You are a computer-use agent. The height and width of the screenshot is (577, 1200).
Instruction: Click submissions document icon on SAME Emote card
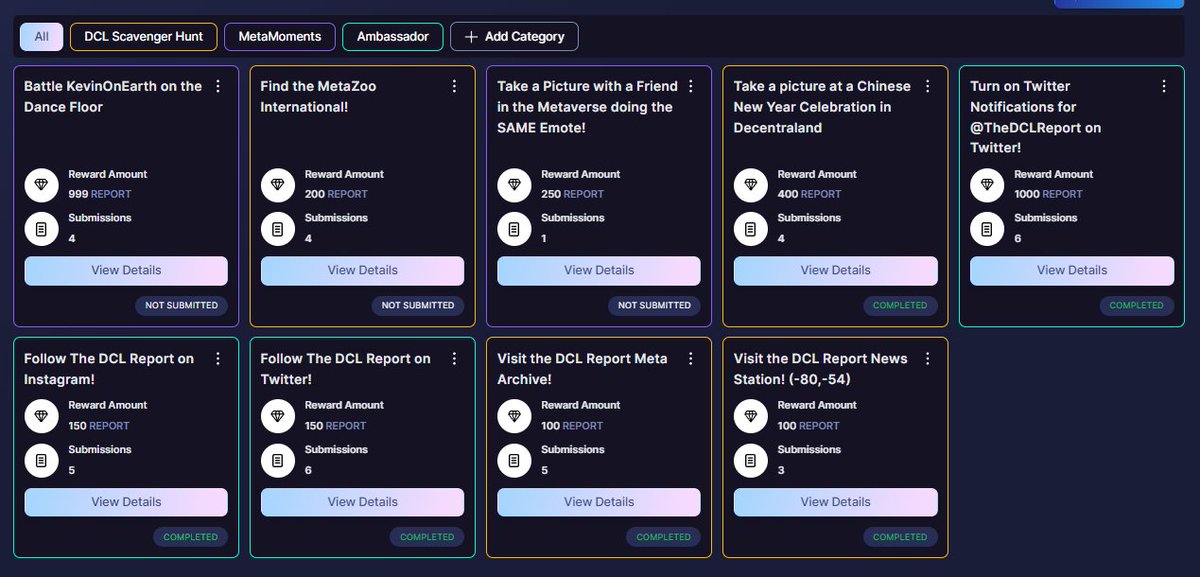coord(514,229)
